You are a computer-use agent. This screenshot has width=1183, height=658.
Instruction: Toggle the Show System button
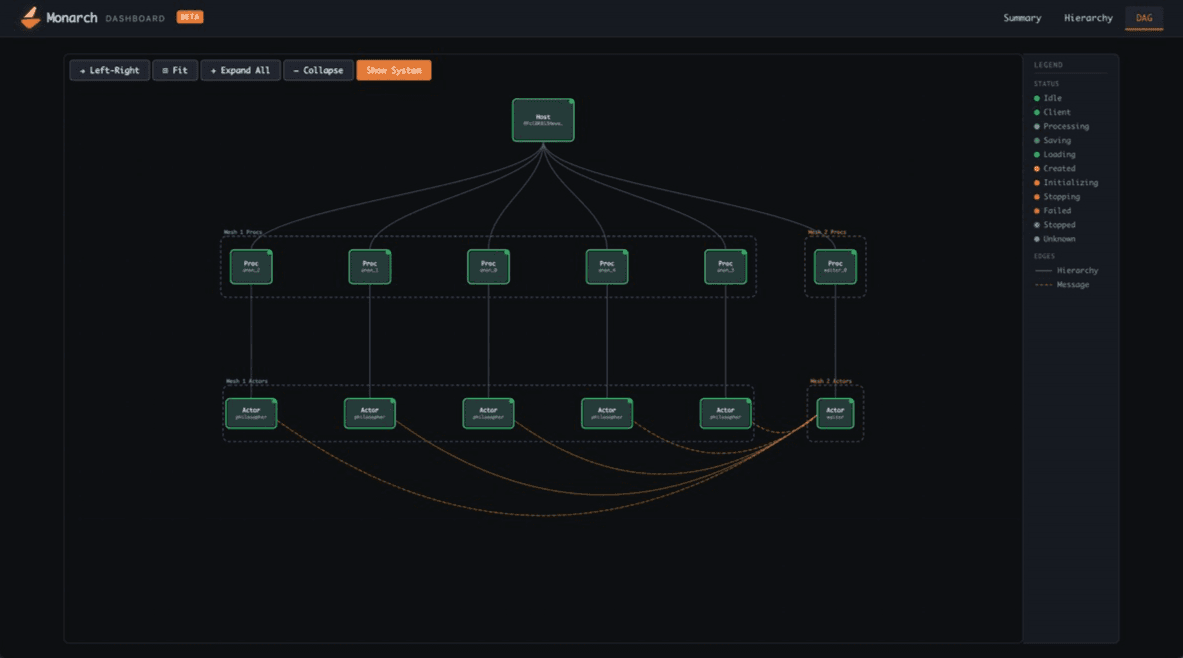tap(393, 70)
